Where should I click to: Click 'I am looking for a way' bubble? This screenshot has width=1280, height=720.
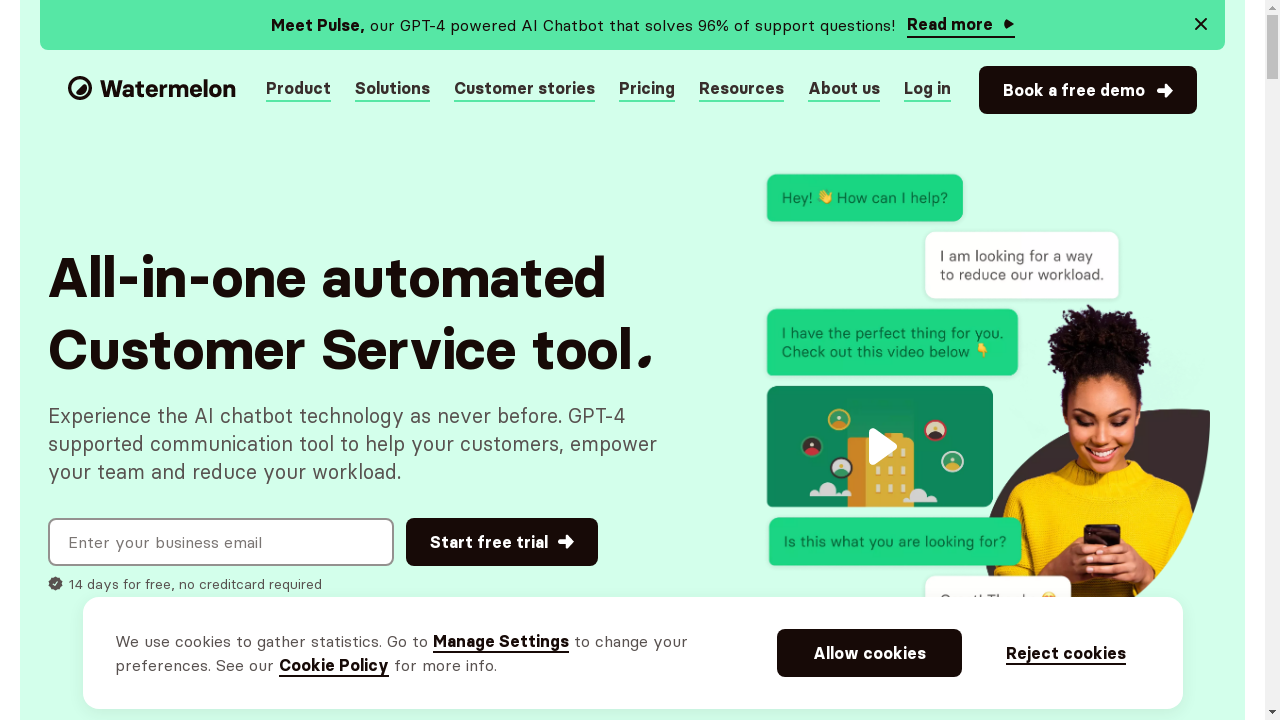pyautogui.click(x=1022, y=265)
